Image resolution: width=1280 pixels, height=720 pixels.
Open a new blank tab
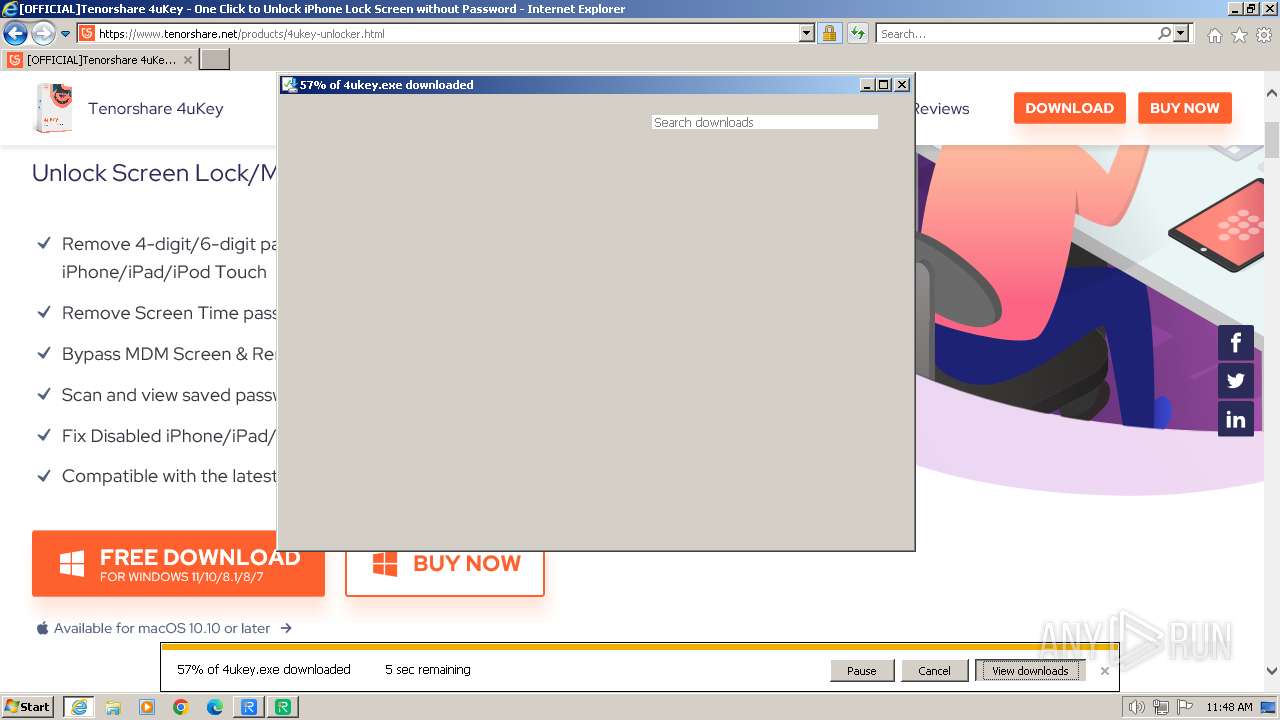tap(215, 60)
